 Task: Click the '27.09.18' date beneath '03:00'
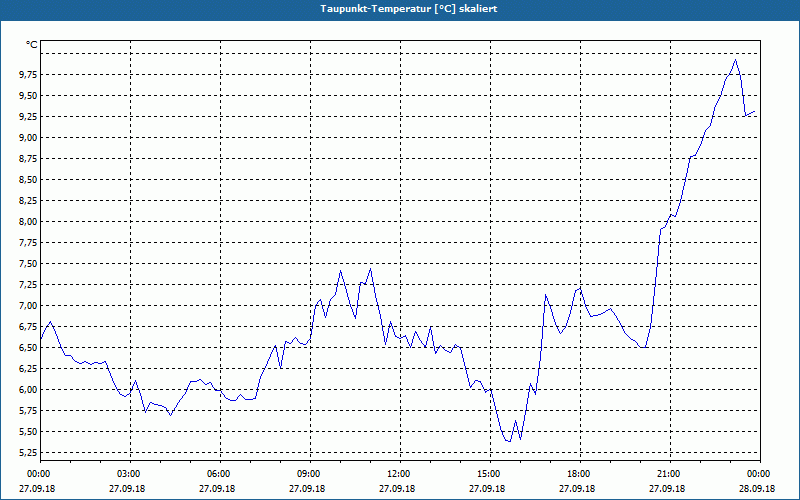click(x=127, y=488)
